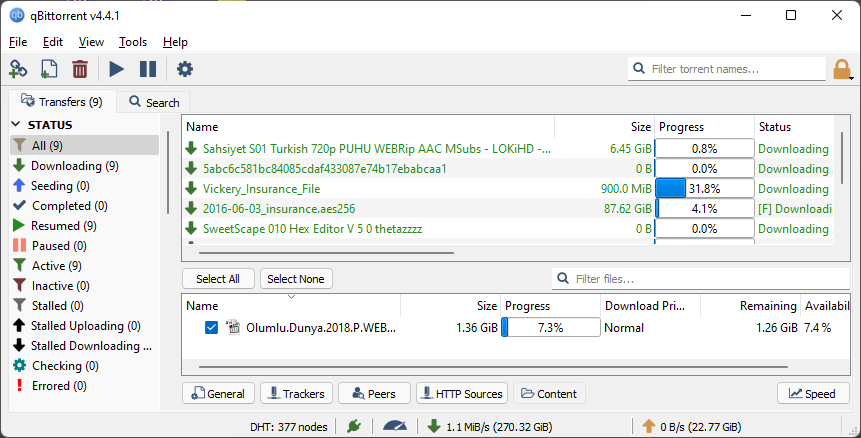Sort torrents by Size column header
The height and width of the screenshot is (438, 861).
click(605, 127)
